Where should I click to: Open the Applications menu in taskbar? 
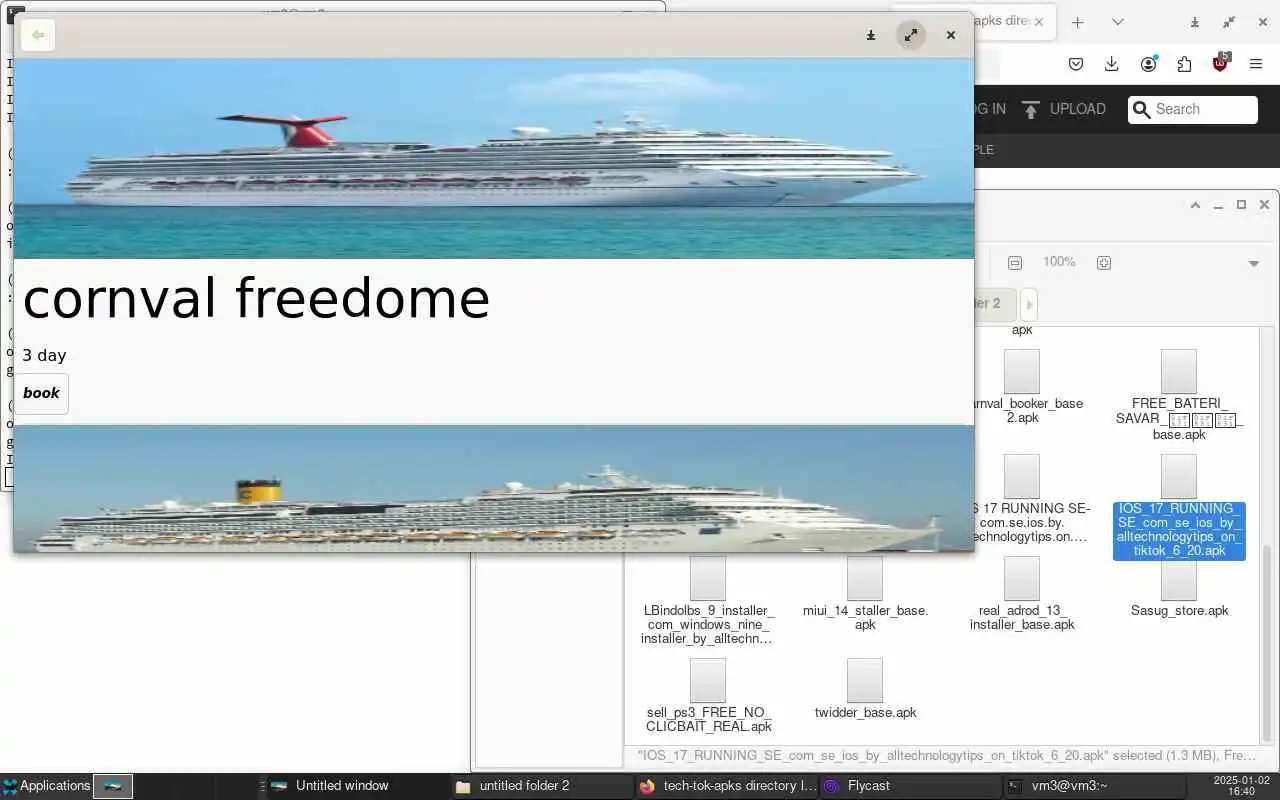coord(46,786)
